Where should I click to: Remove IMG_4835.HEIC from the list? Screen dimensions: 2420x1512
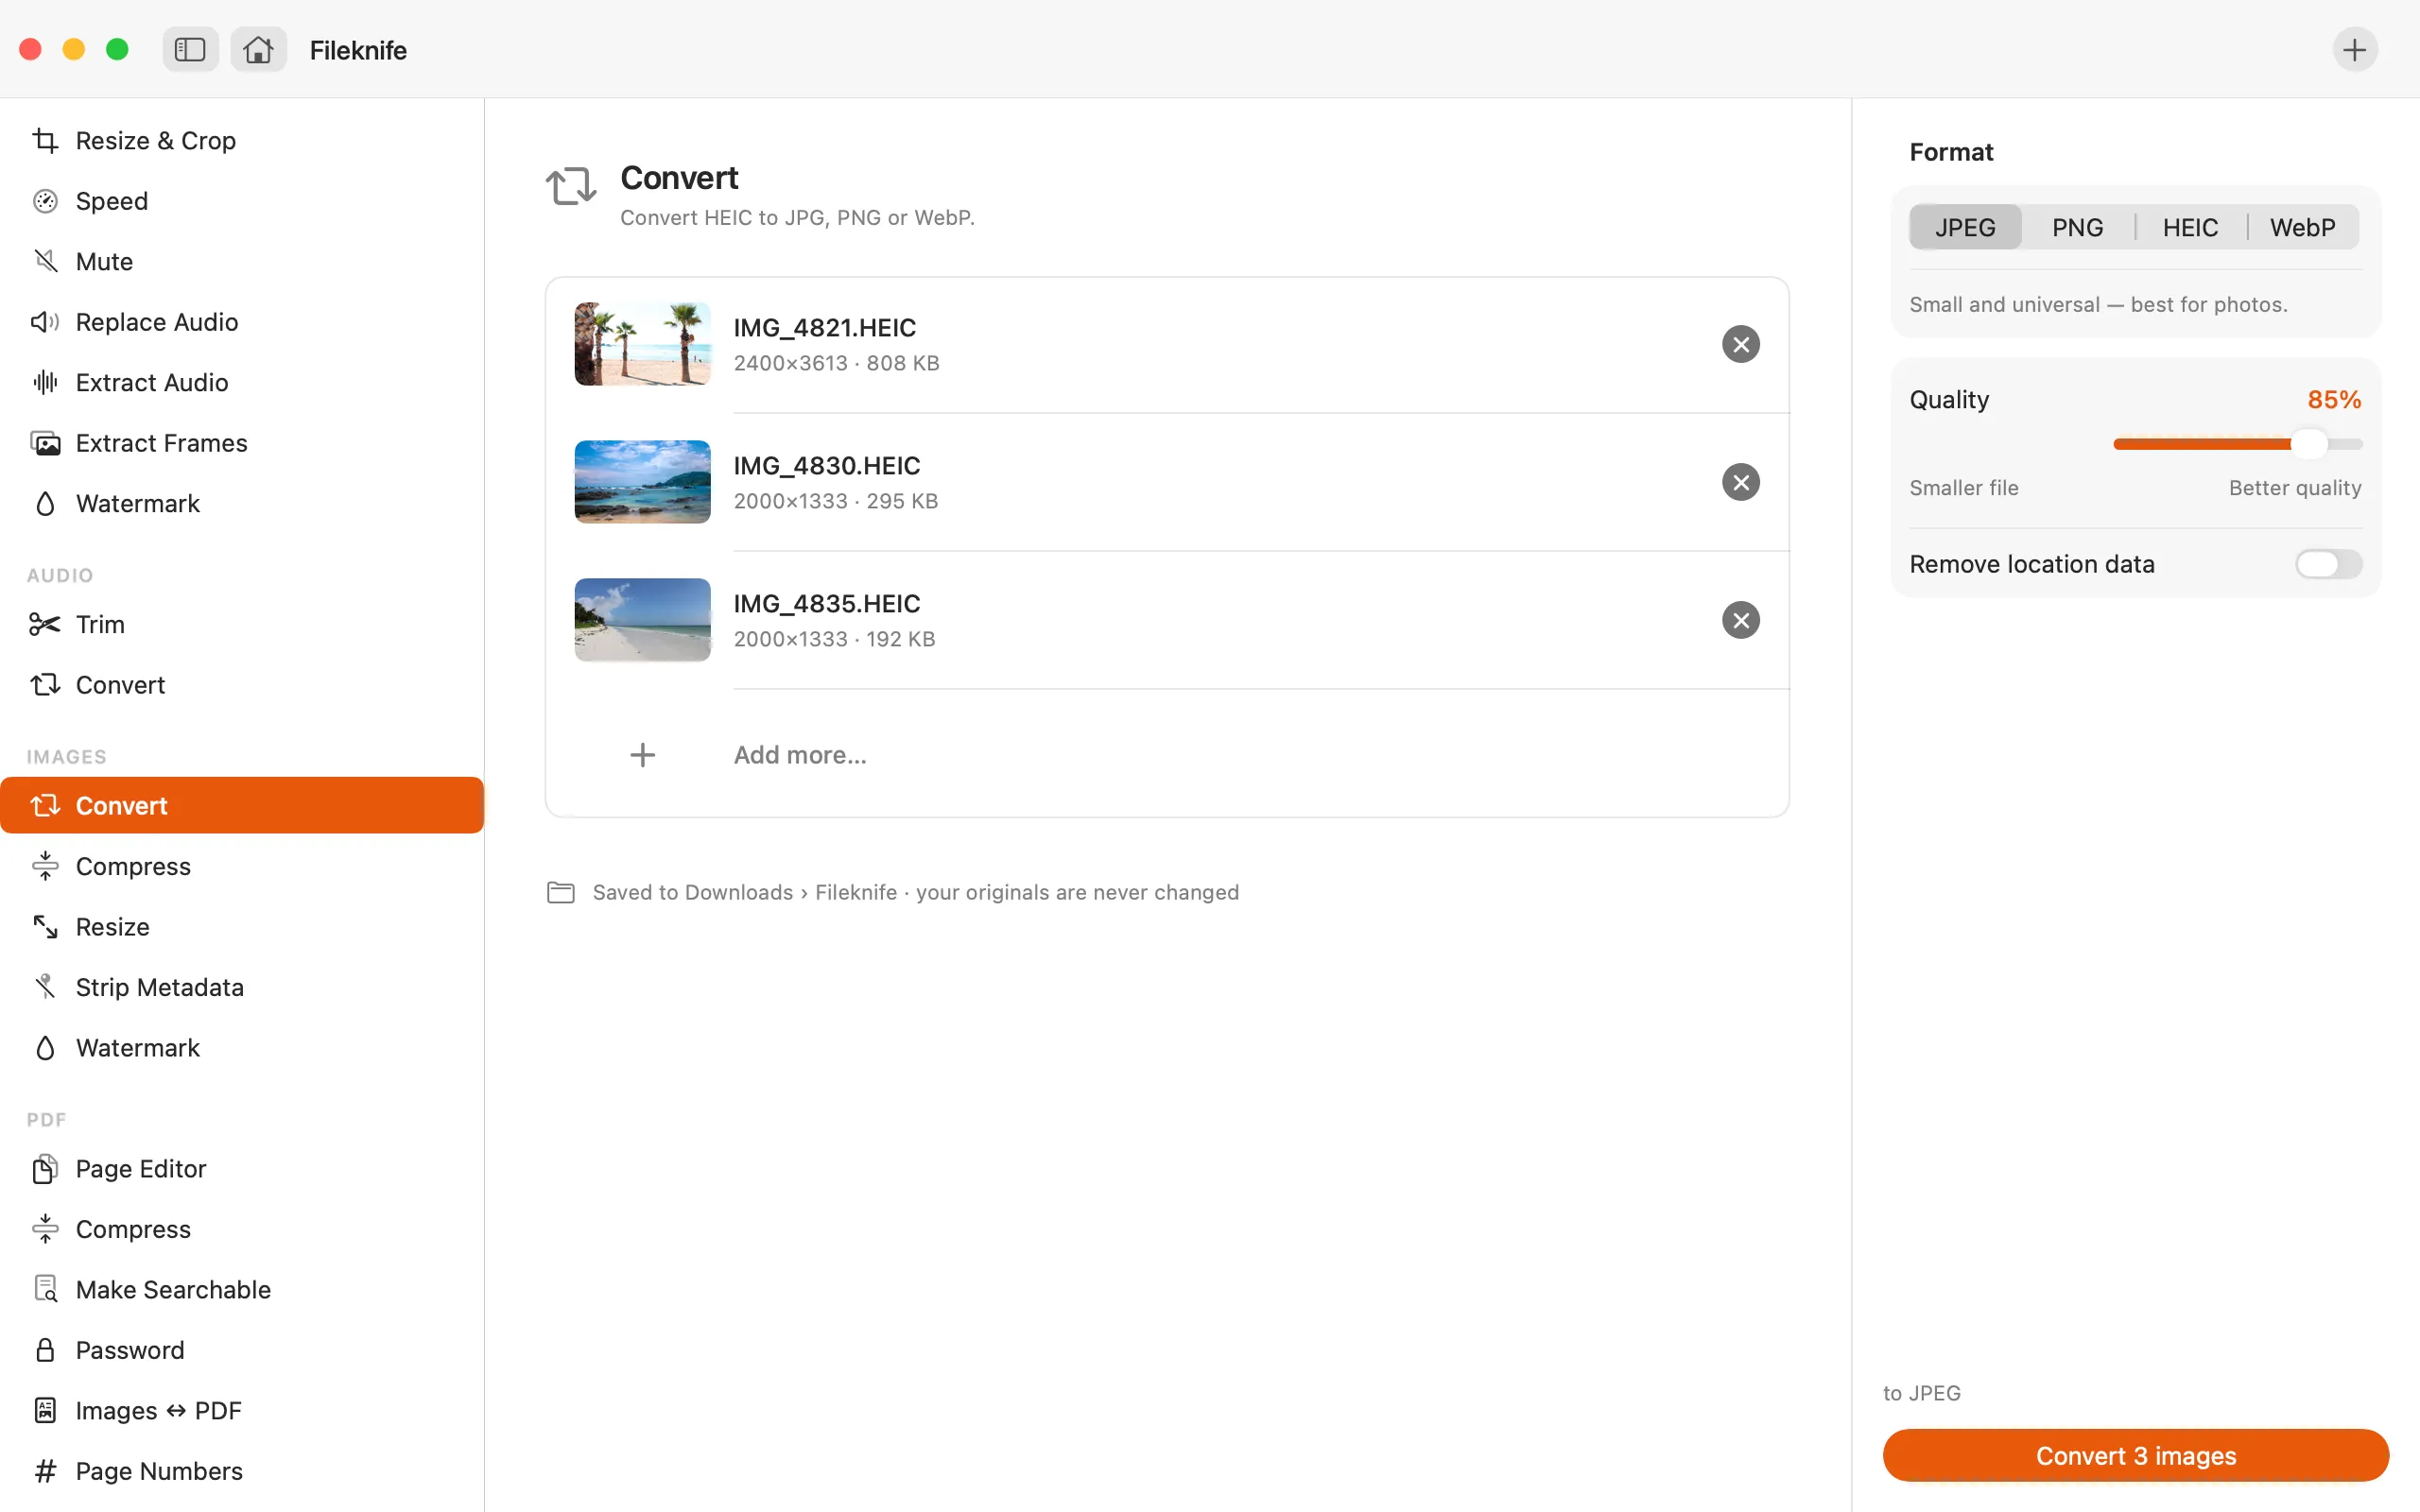pyautogui.click(x=1740, y=620)
